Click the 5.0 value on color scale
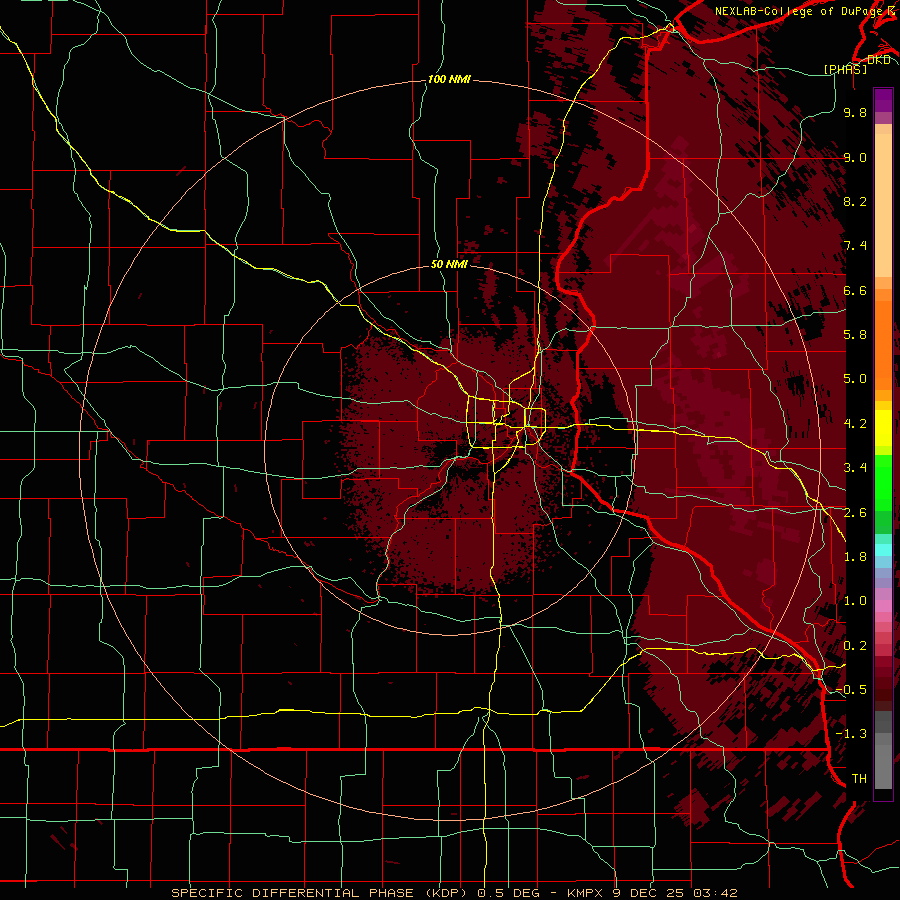Viewport: 900px width, 900px height. click(855, 379)
